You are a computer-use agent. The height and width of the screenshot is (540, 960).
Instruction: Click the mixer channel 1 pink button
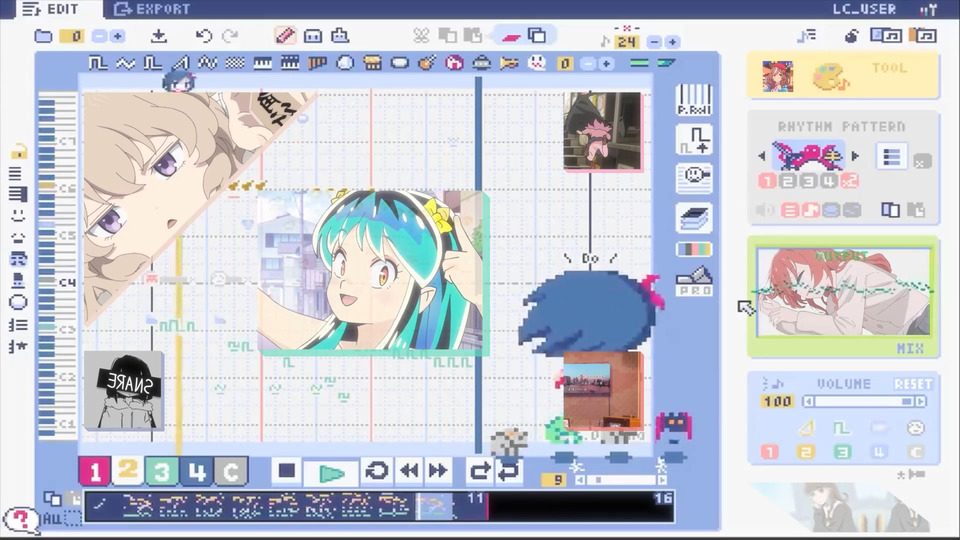pos(770,452)
